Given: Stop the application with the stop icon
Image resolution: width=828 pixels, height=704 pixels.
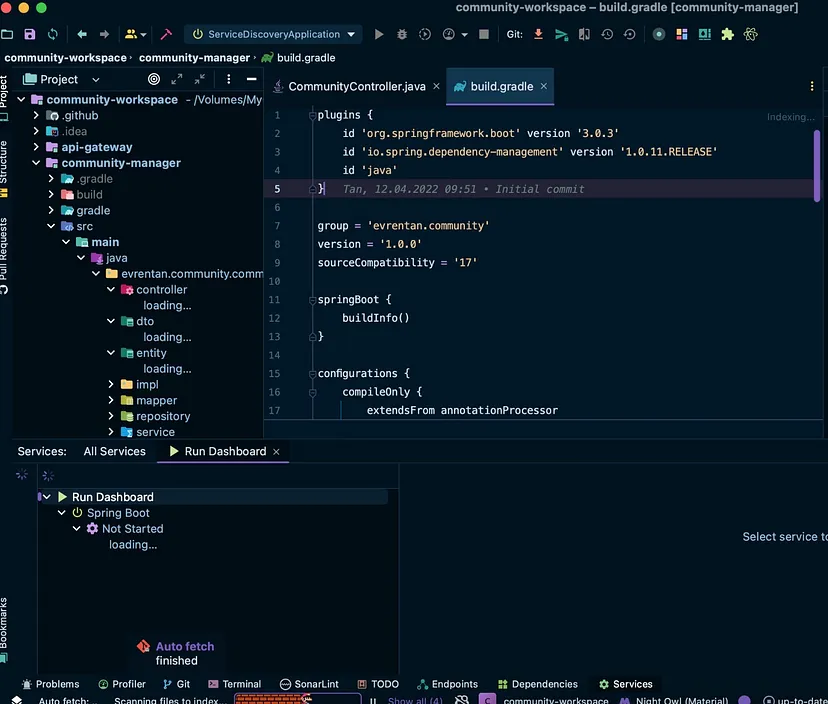Looking at the screenshot, I should point(483,33).
